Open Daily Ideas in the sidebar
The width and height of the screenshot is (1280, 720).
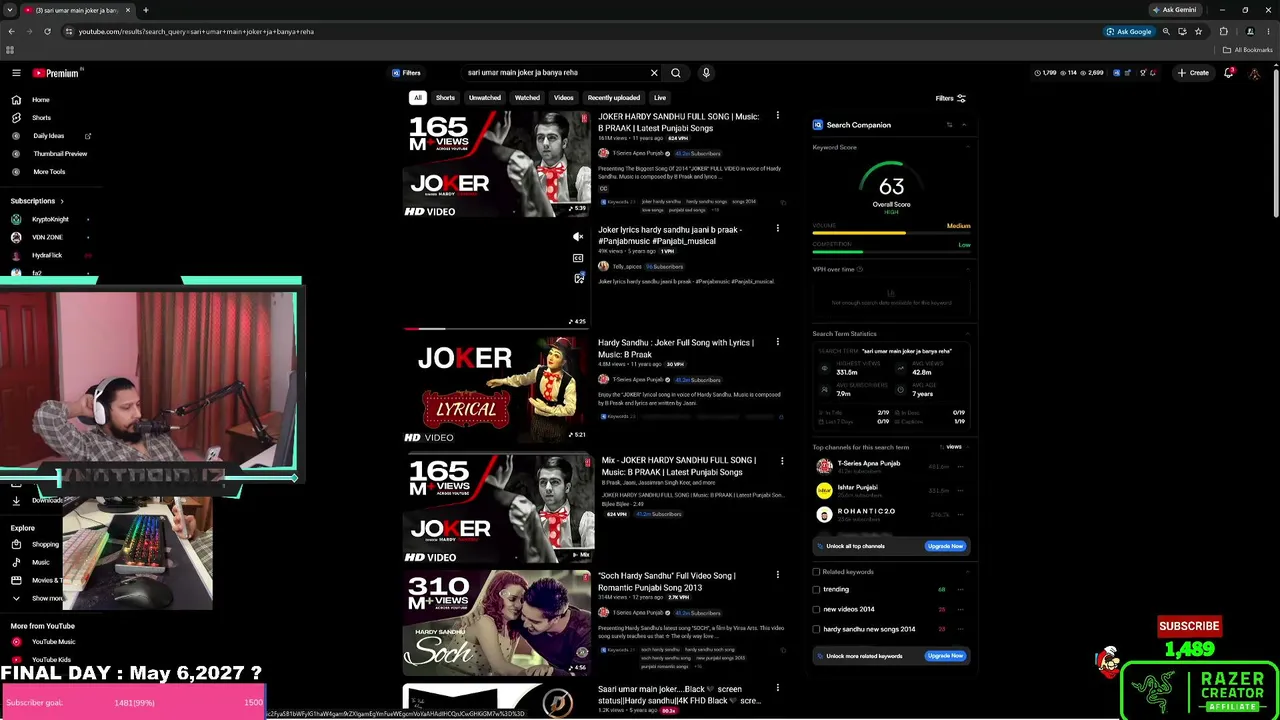(x=48, y=136)
